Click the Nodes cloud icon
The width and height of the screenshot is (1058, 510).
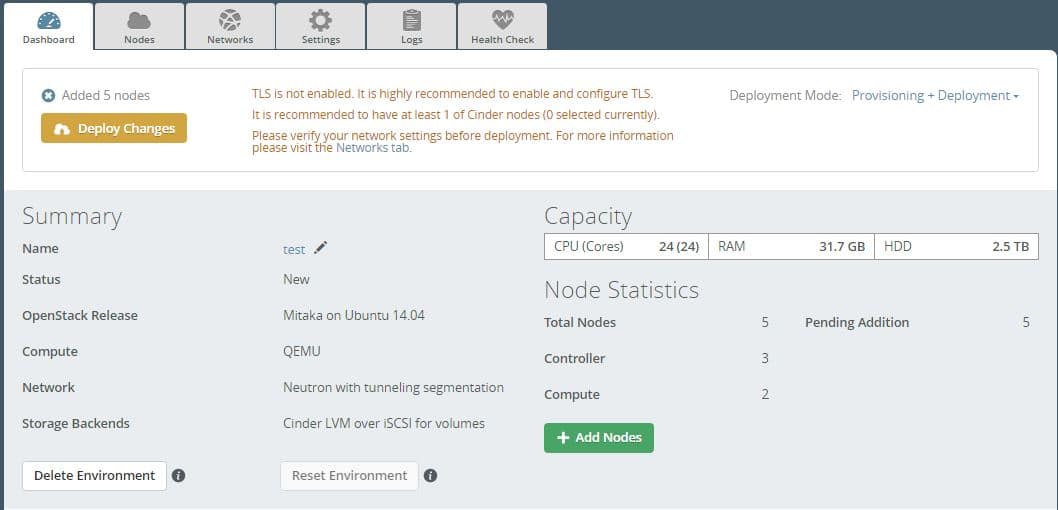139,19
